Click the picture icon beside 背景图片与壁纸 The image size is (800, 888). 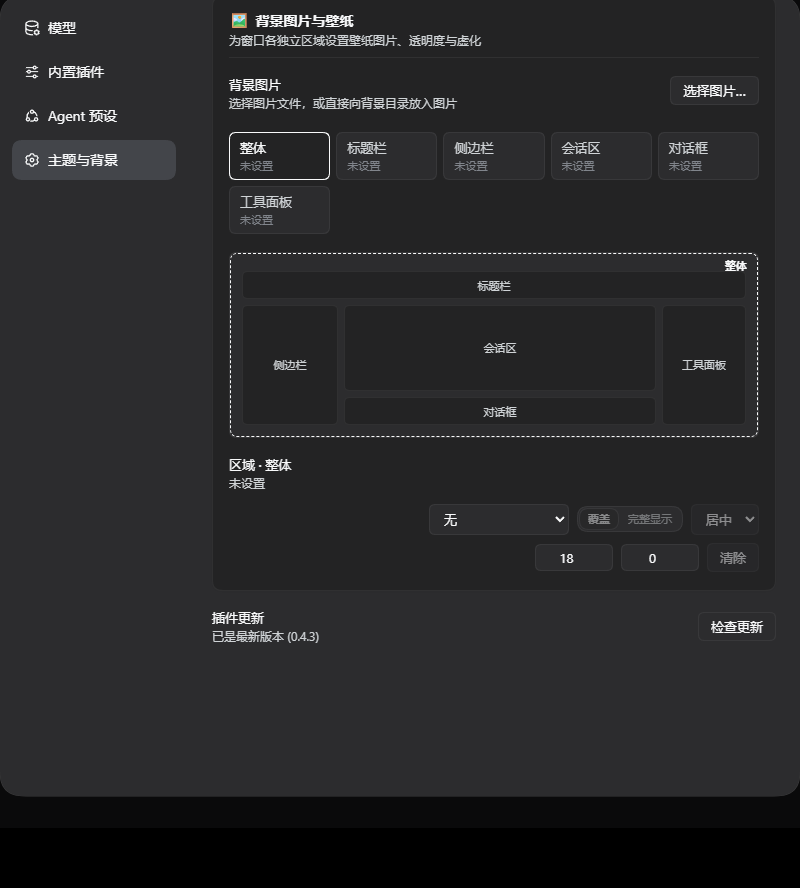[239, 21]
